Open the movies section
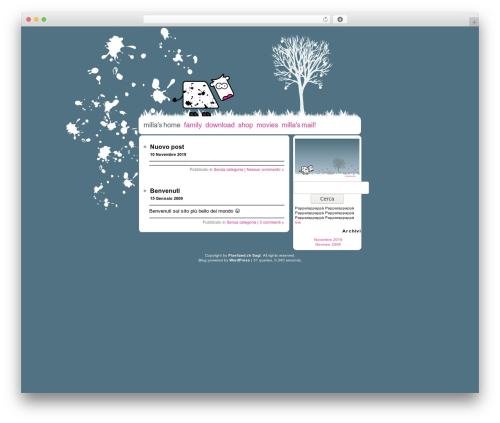The height and width of the screenshot is (423, 500). 267,125
